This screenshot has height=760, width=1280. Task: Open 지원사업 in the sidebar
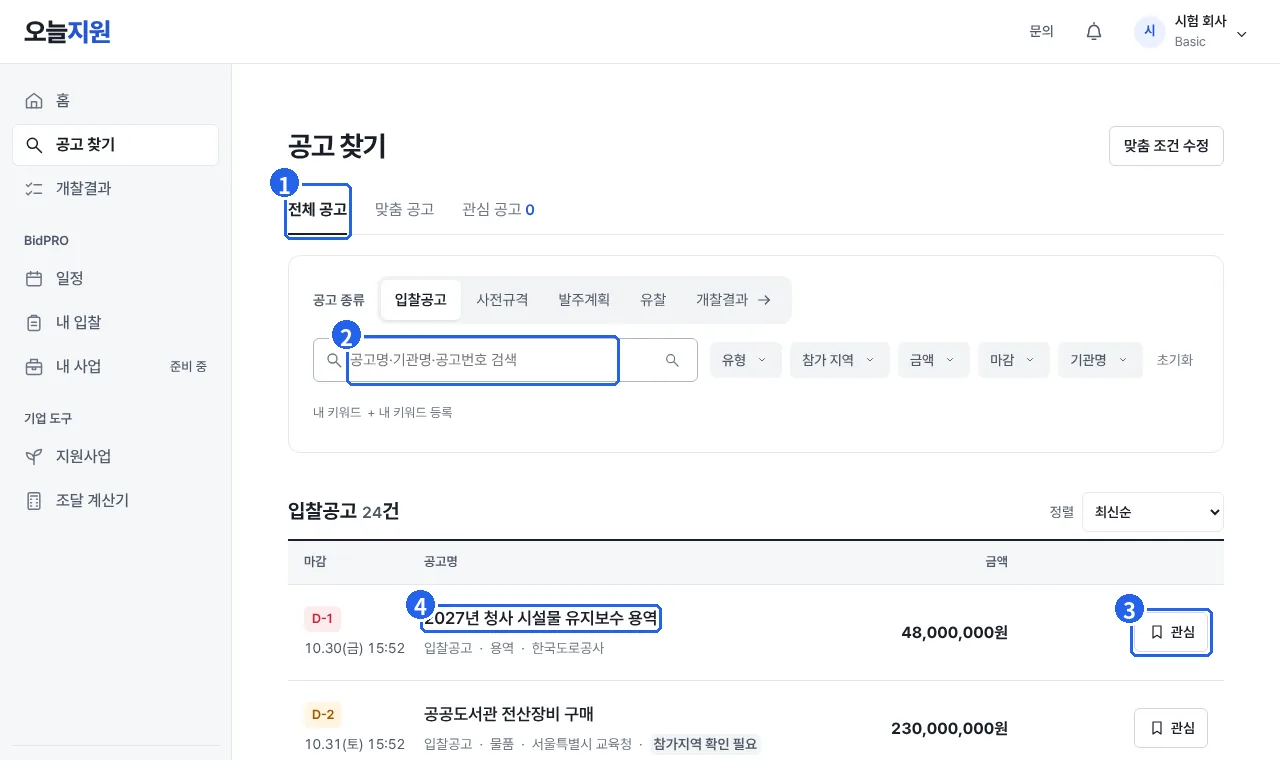[x=116, y=457]
